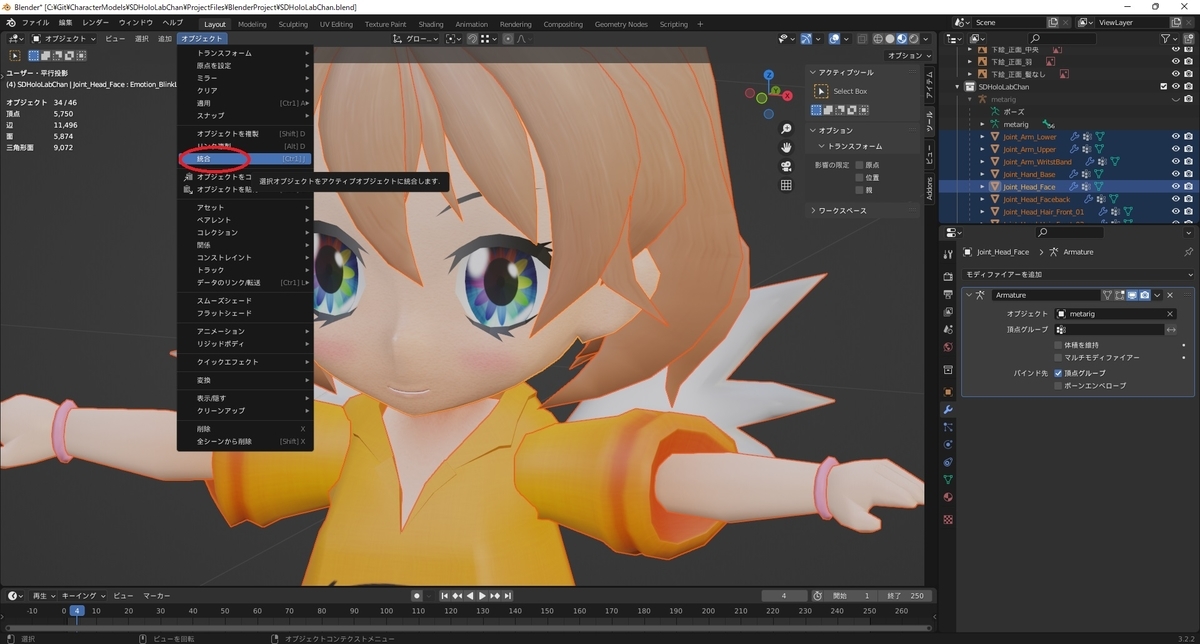Toggle SDHoloLabChan collection exclude checkbox
The height and width of the screenshot is (644, 1200).
coord(1163,87)
